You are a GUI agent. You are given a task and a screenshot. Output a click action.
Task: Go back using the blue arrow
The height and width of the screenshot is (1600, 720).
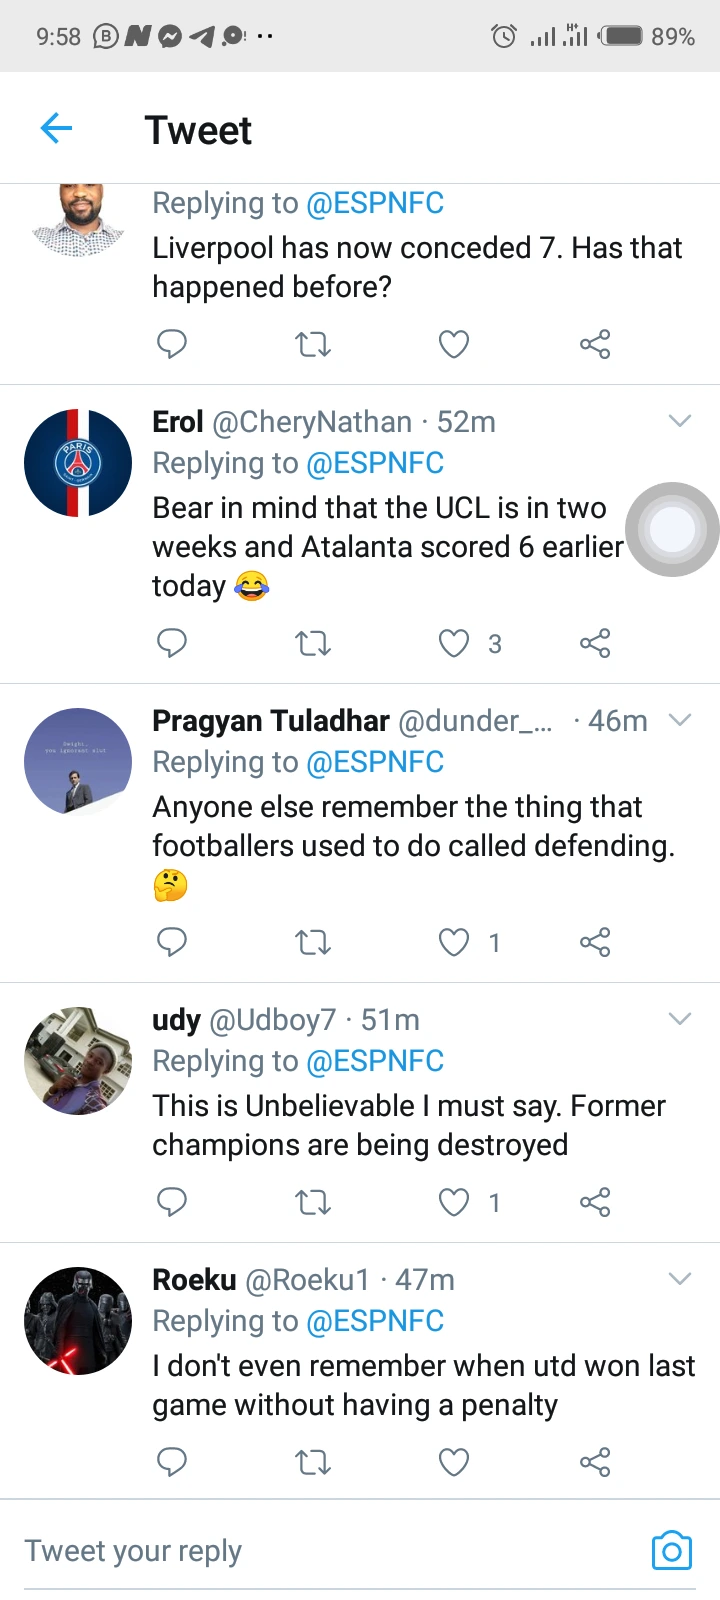(57, 129)
